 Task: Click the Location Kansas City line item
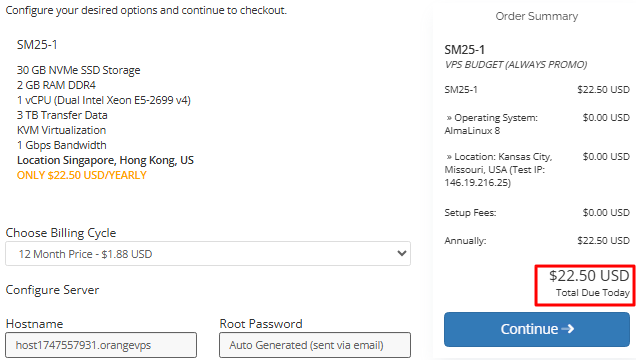[537, 169]
